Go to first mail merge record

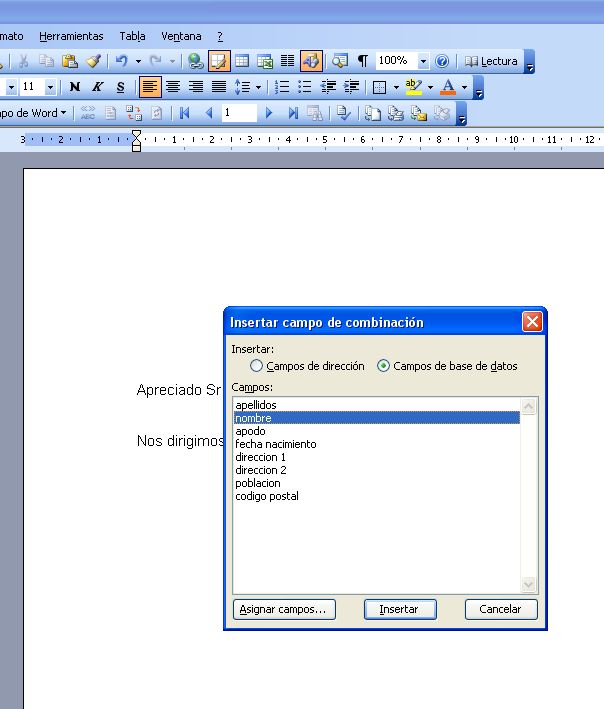(x=185, y=113)
